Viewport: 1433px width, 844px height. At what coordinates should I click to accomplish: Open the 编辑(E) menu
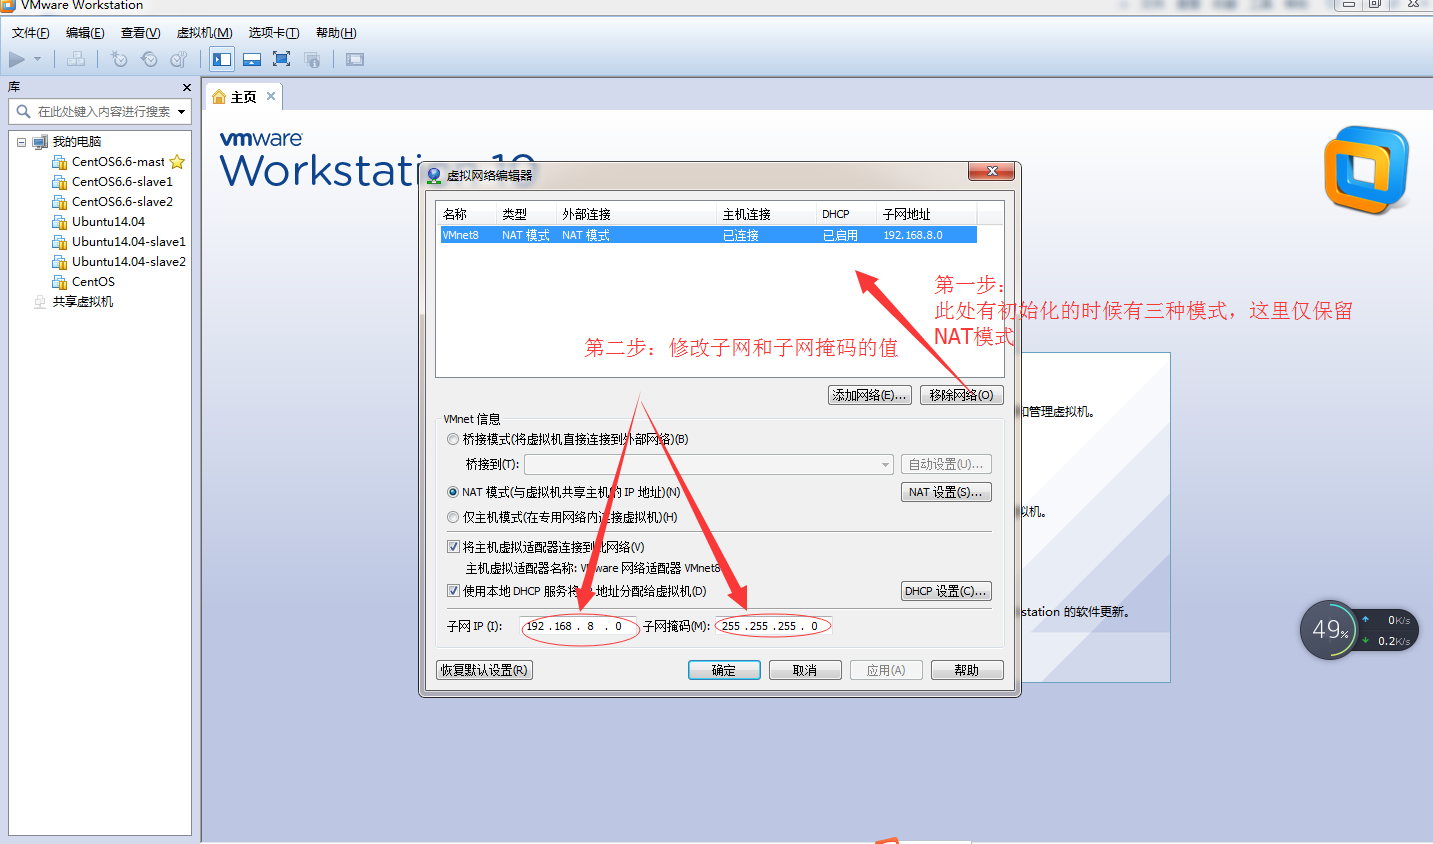click(x=85, y=33)
